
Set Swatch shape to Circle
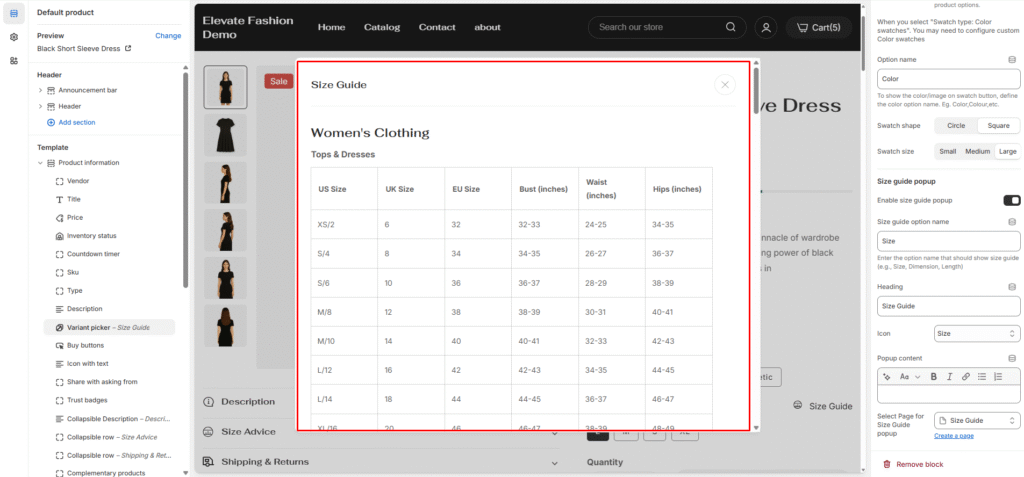[x=955, y=125]
